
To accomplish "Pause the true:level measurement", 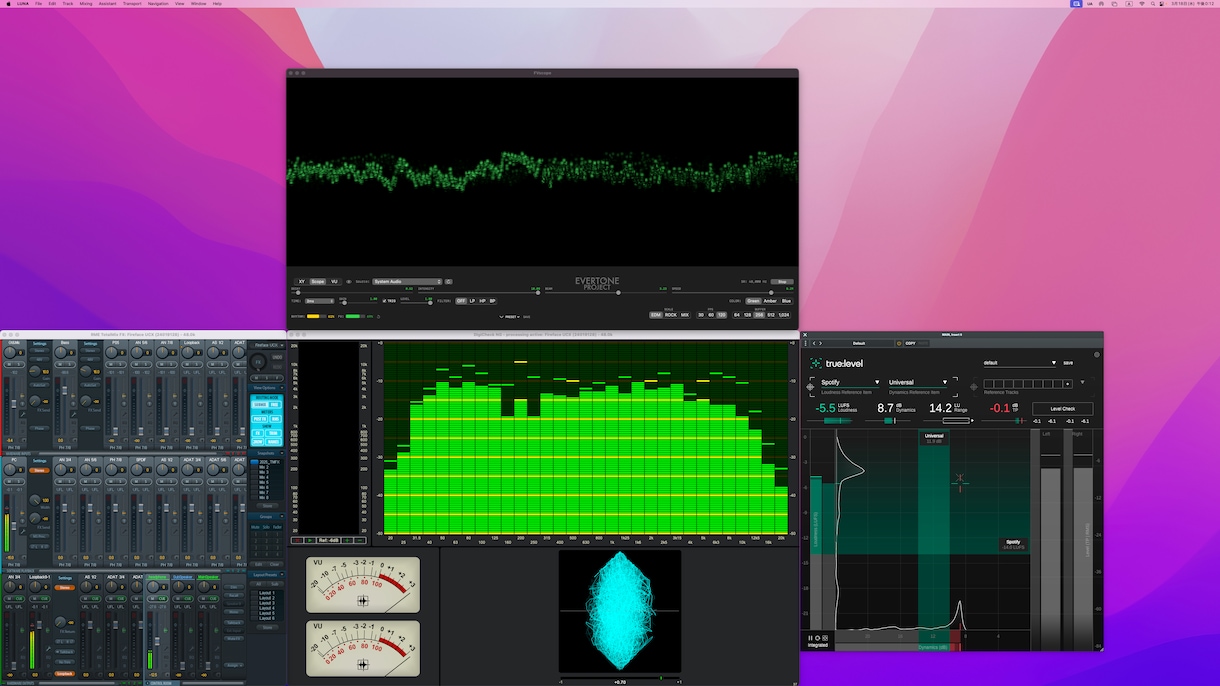I will click(x=811, y=637).
